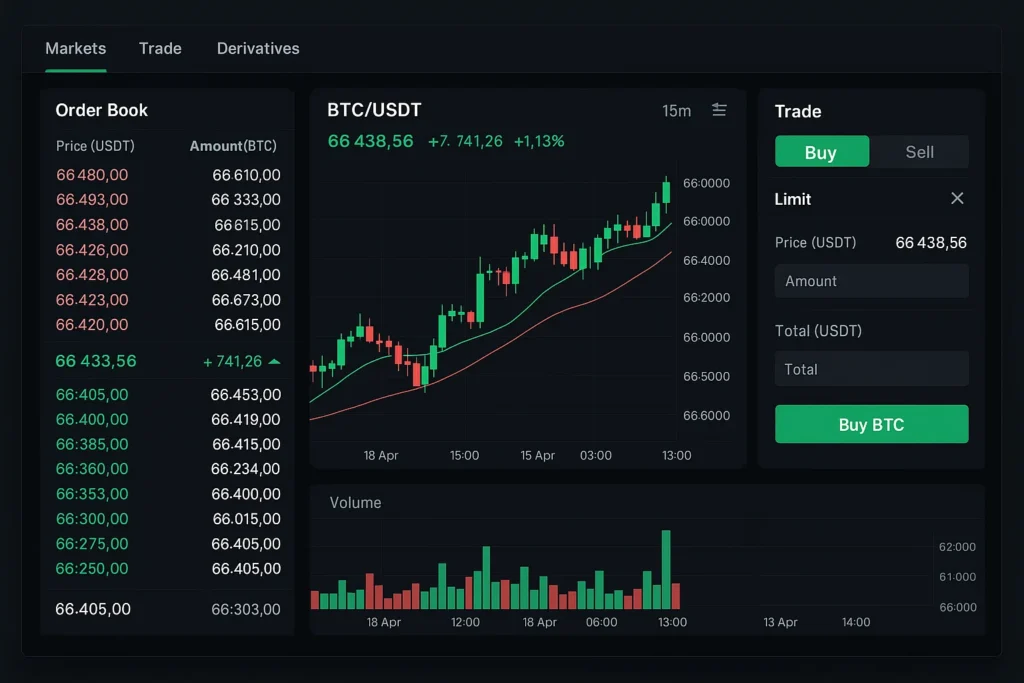Click the Order Book header

pos(101,110)
